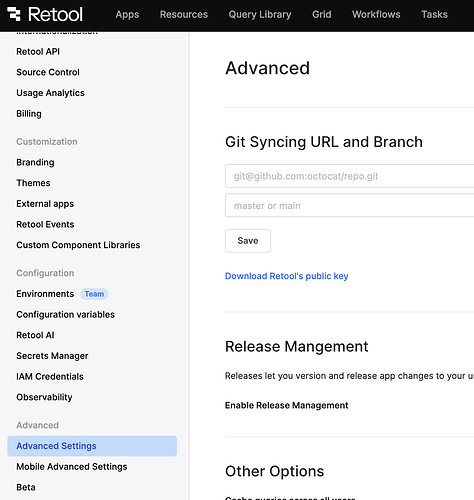Open the Grid navigation tab

(322, 14)
